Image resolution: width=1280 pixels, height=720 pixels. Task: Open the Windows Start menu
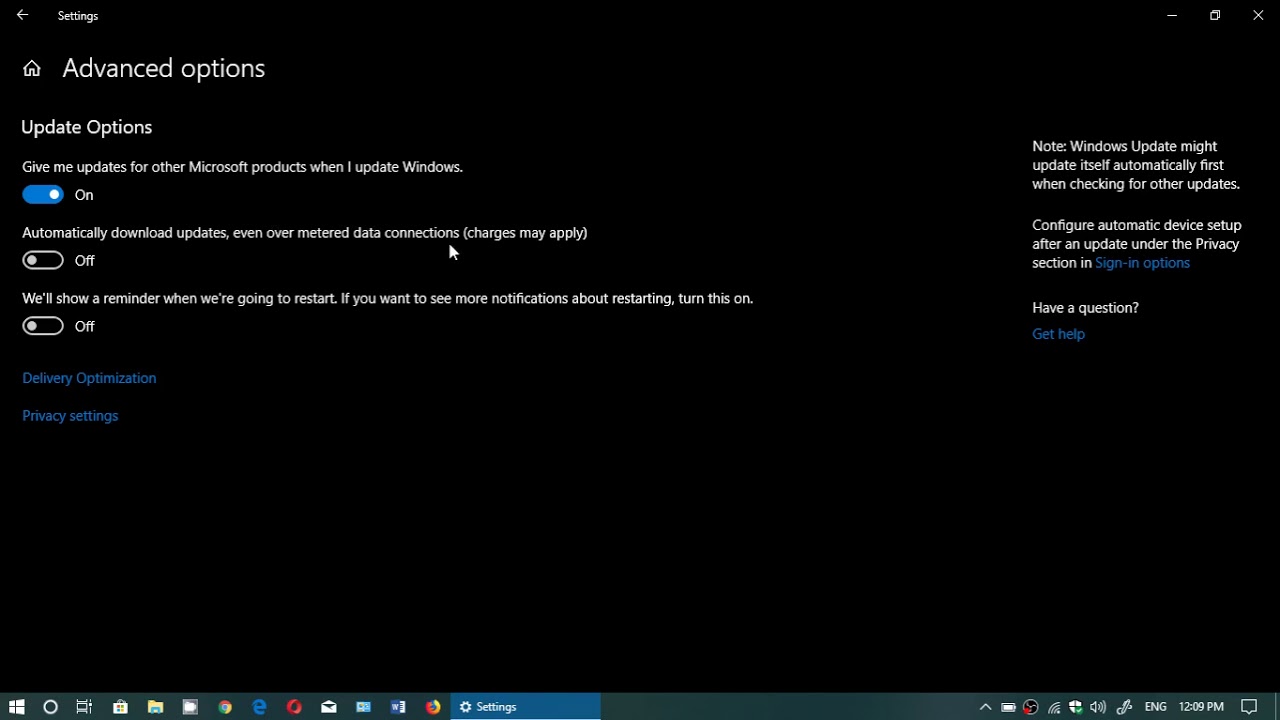[16, 707]
